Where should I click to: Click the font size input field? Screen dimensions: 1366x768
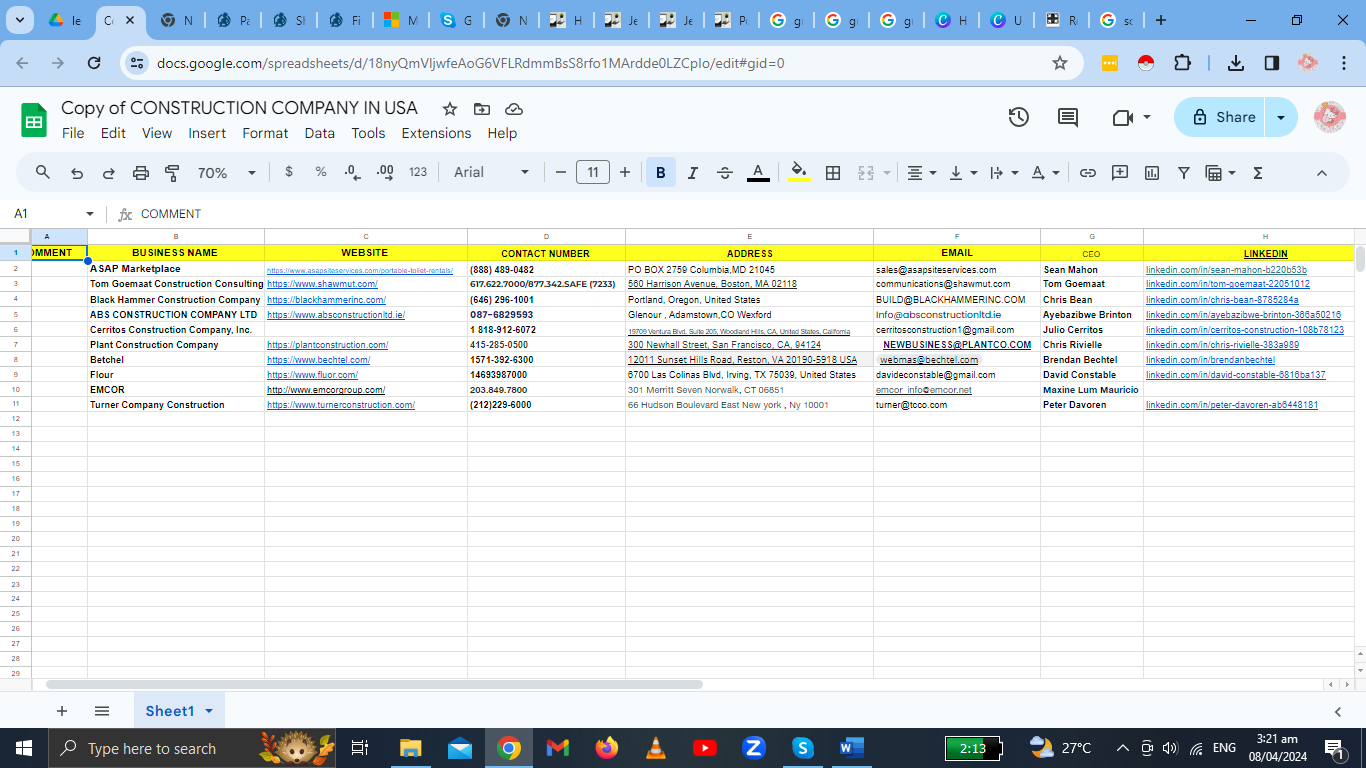point(593,172)
